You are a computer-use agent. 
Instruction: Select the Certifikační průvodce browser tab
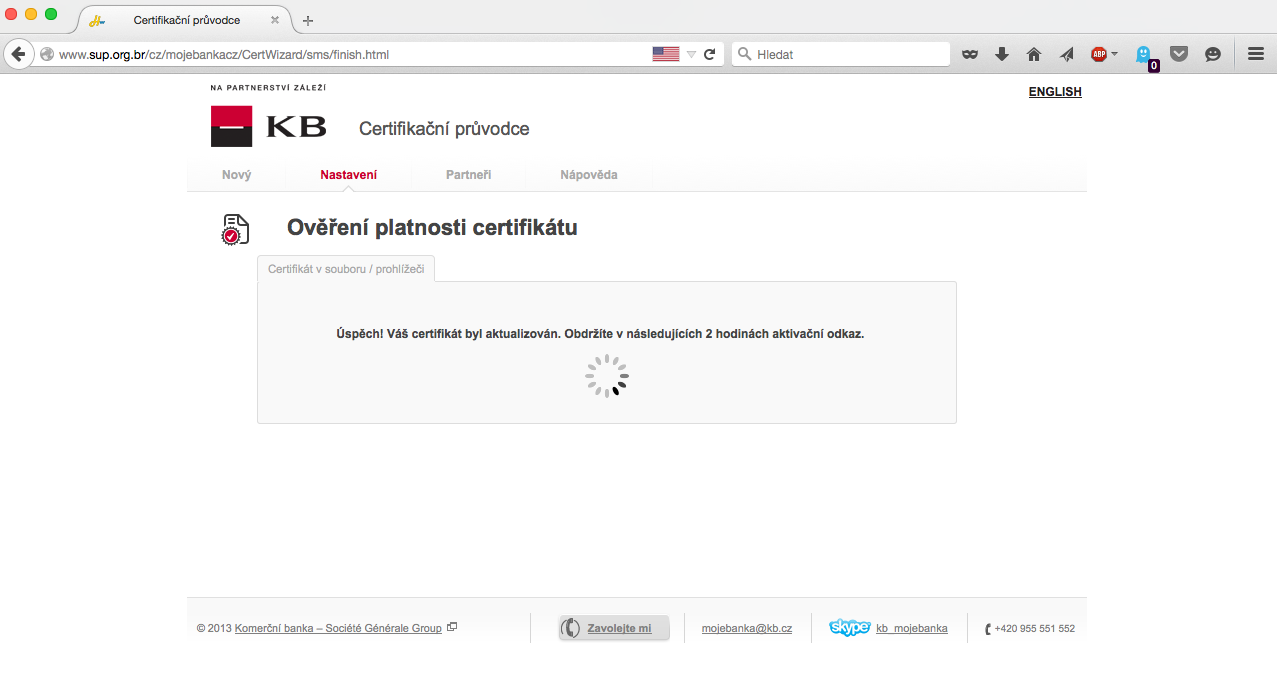coord(185,20)
